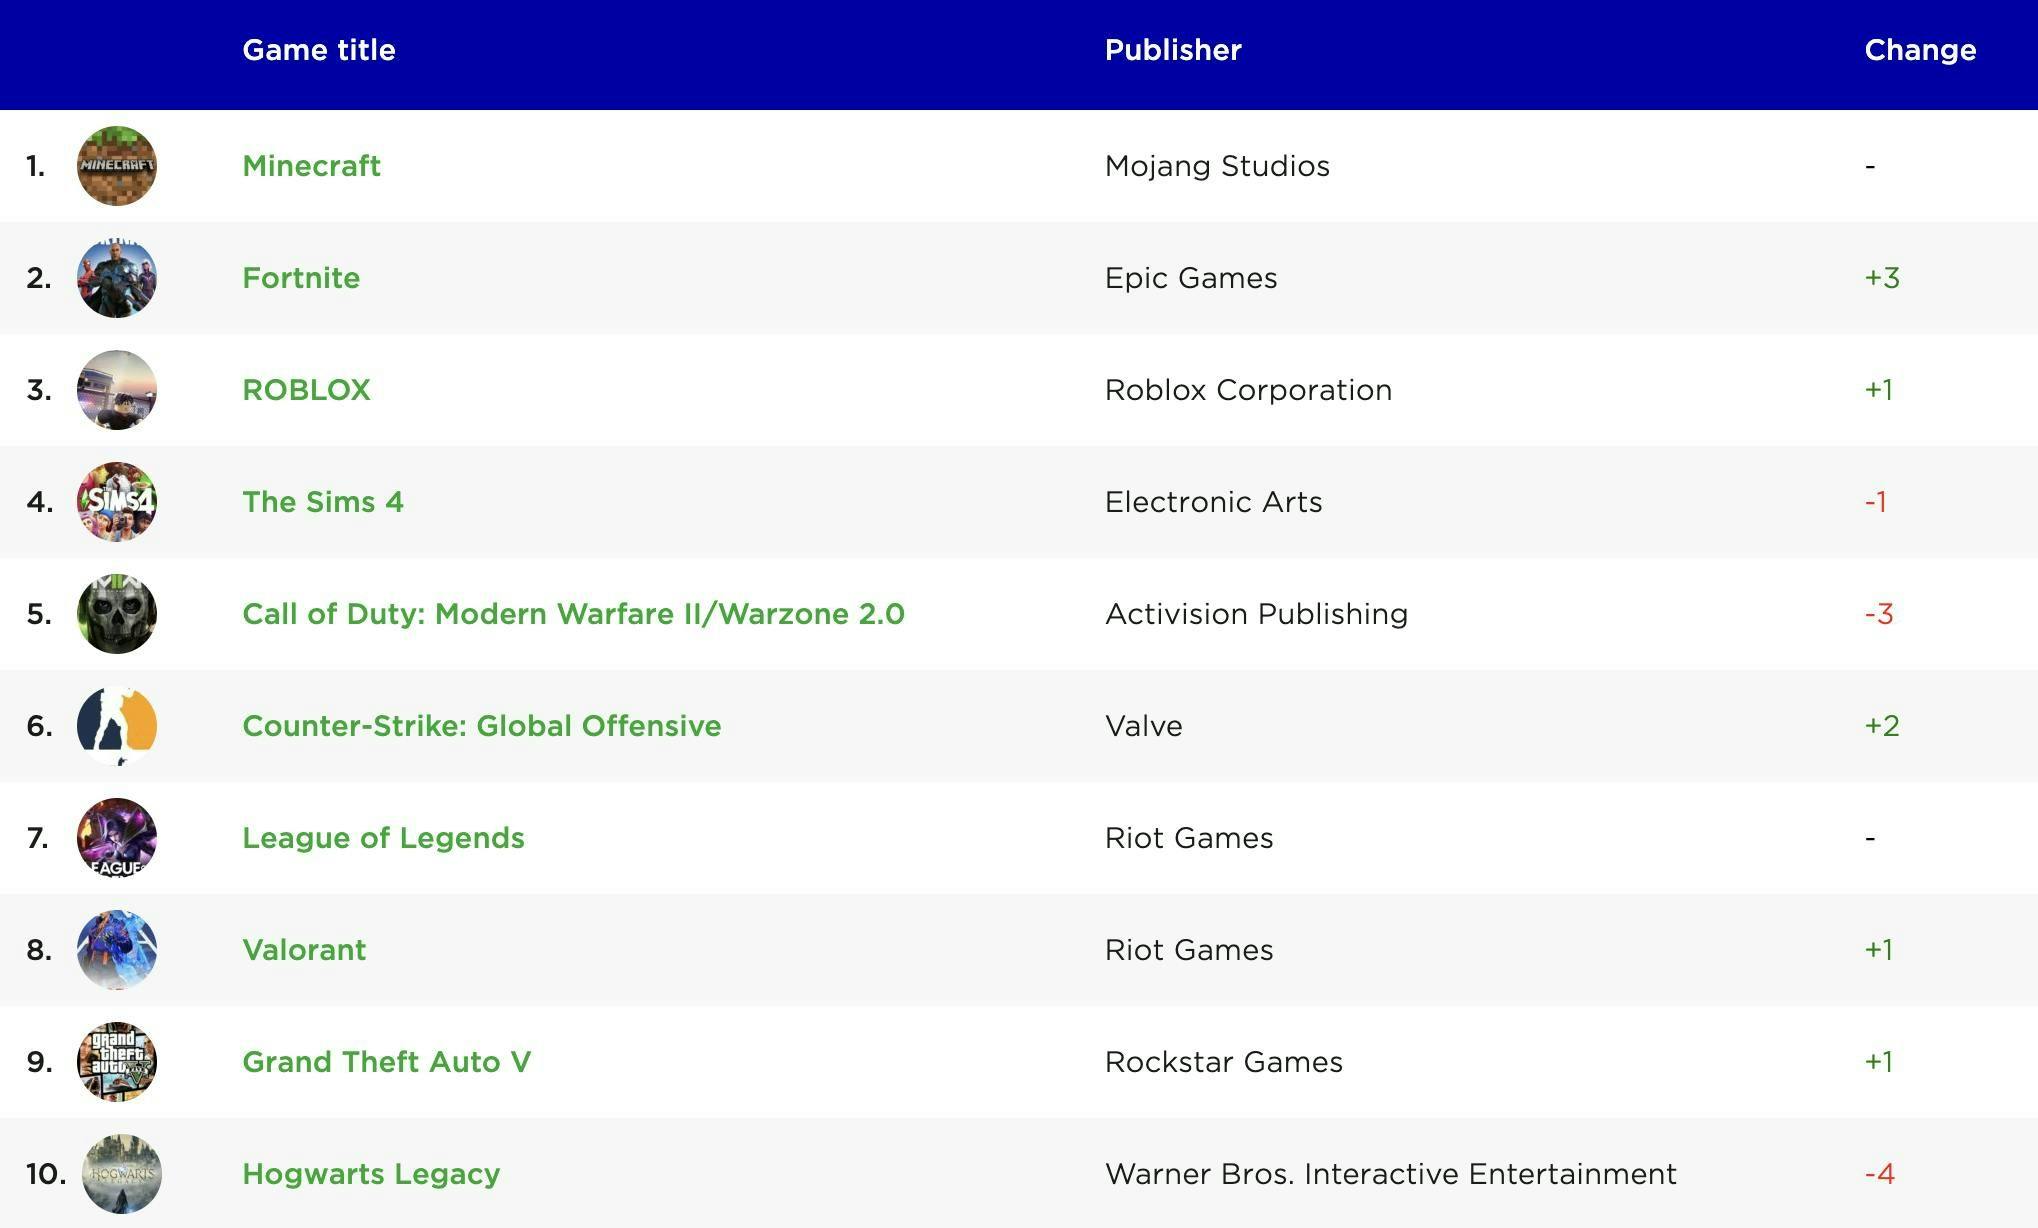The image size is (2038, 1228).
Task: Click The Sims 4 icon
Action: (x=117, y=502)
